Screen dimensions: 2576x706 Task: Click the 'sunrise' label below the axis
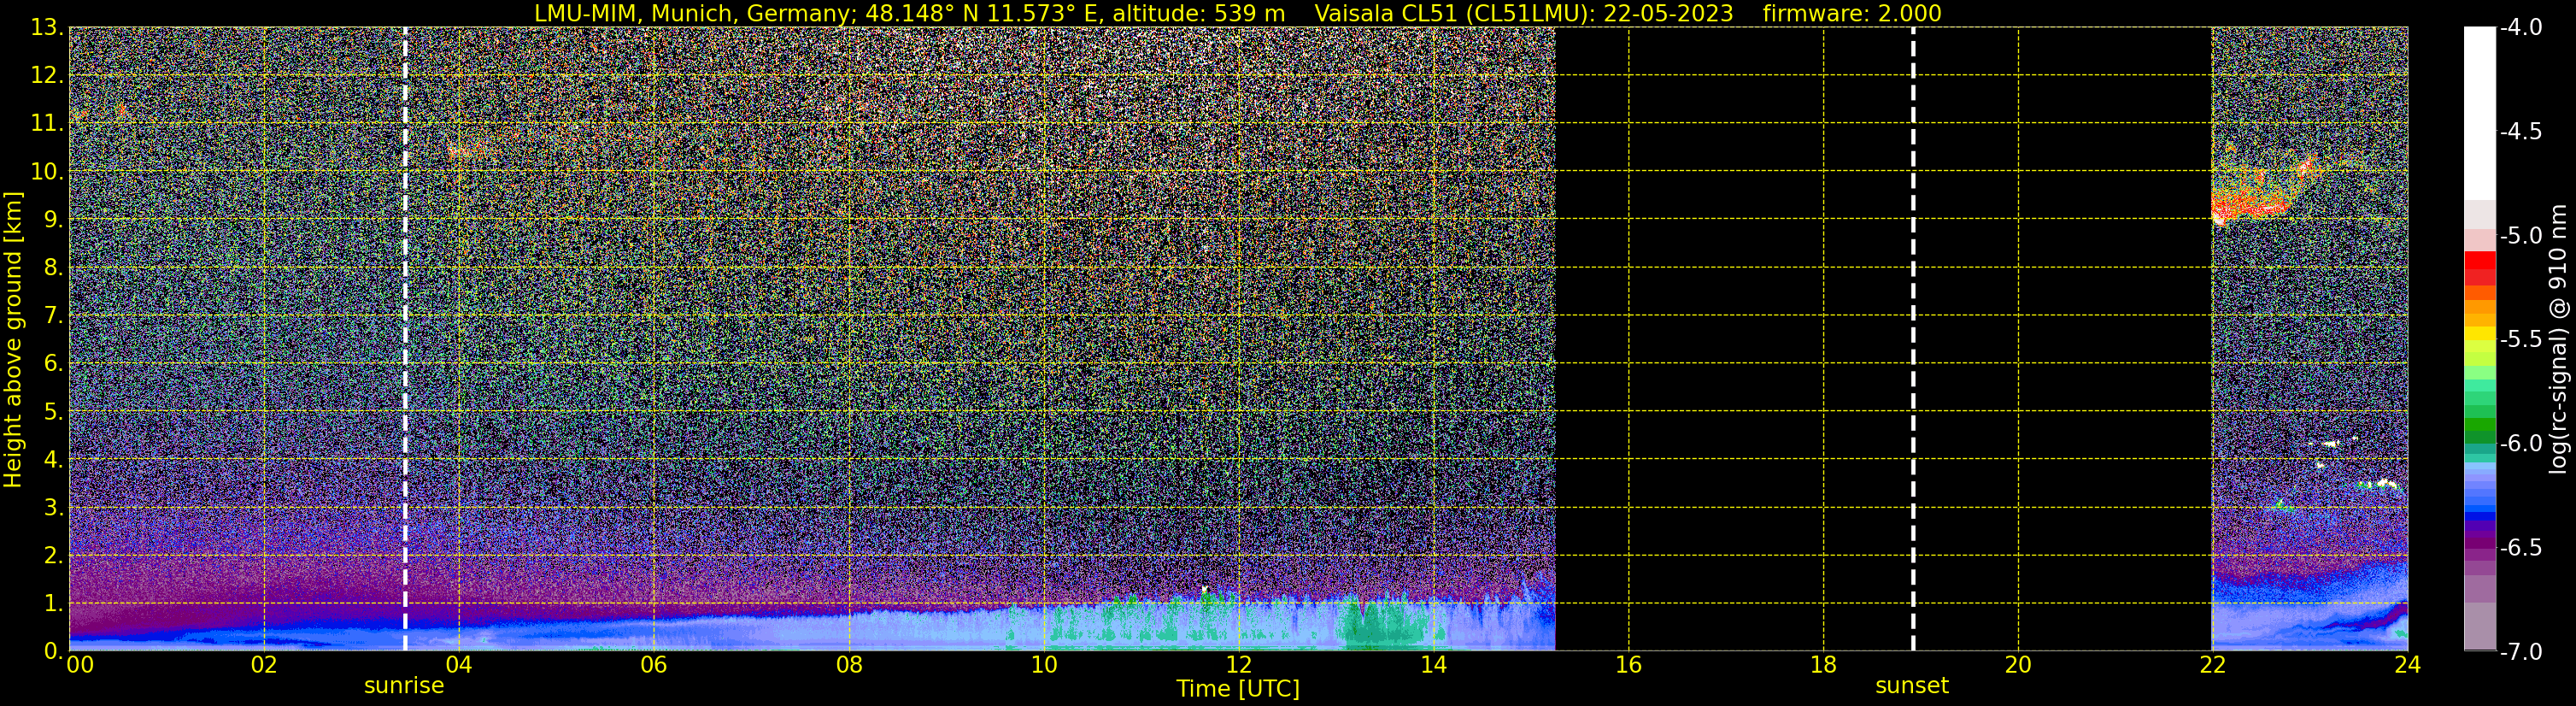pyautogui.click(x=404, y=686)
